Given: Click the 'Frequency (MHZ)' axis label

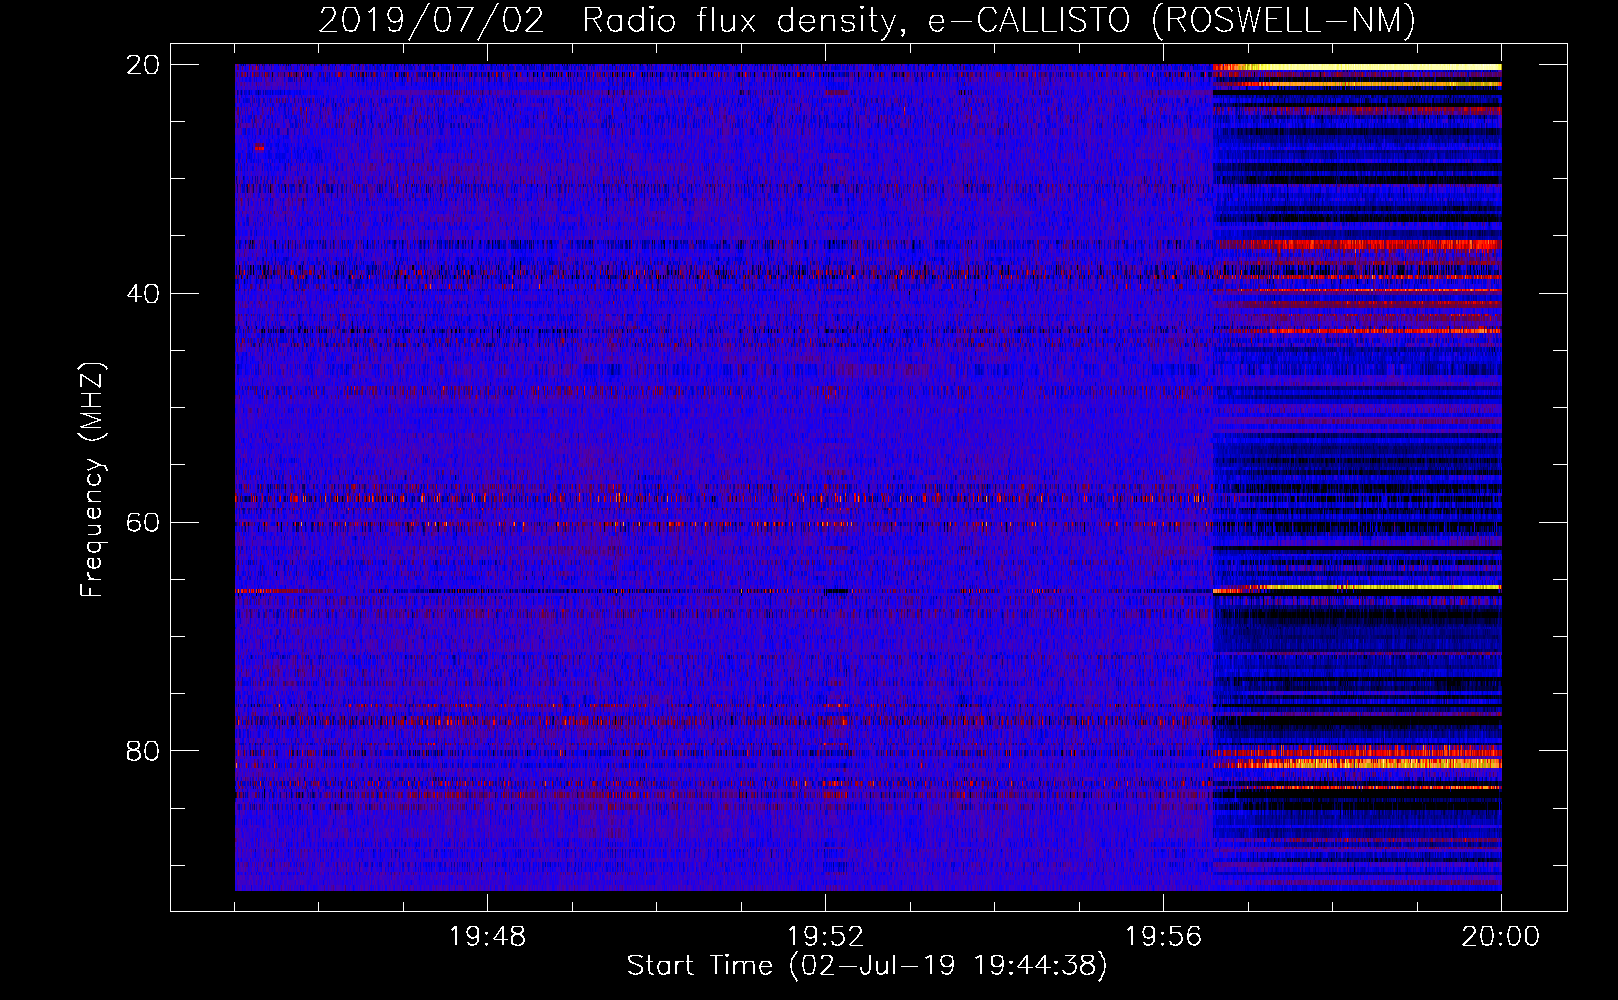Looking at the screenshot, I should [92, 481].
